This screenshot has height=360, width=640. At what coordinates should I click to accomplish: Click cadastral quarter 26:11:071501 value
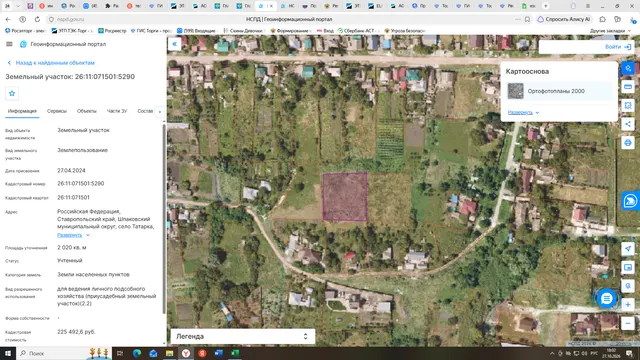[x=73, y=198]
